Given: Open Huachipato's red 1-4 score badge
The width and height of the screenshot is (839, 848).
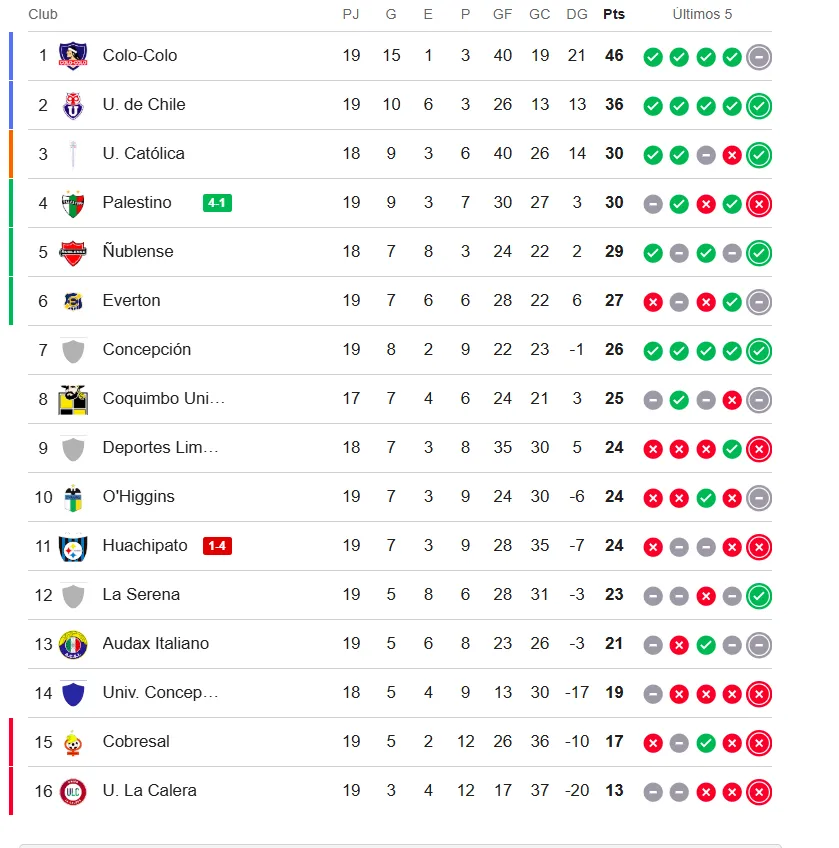Looking at the screenshot, I should [x=217, y=546].
